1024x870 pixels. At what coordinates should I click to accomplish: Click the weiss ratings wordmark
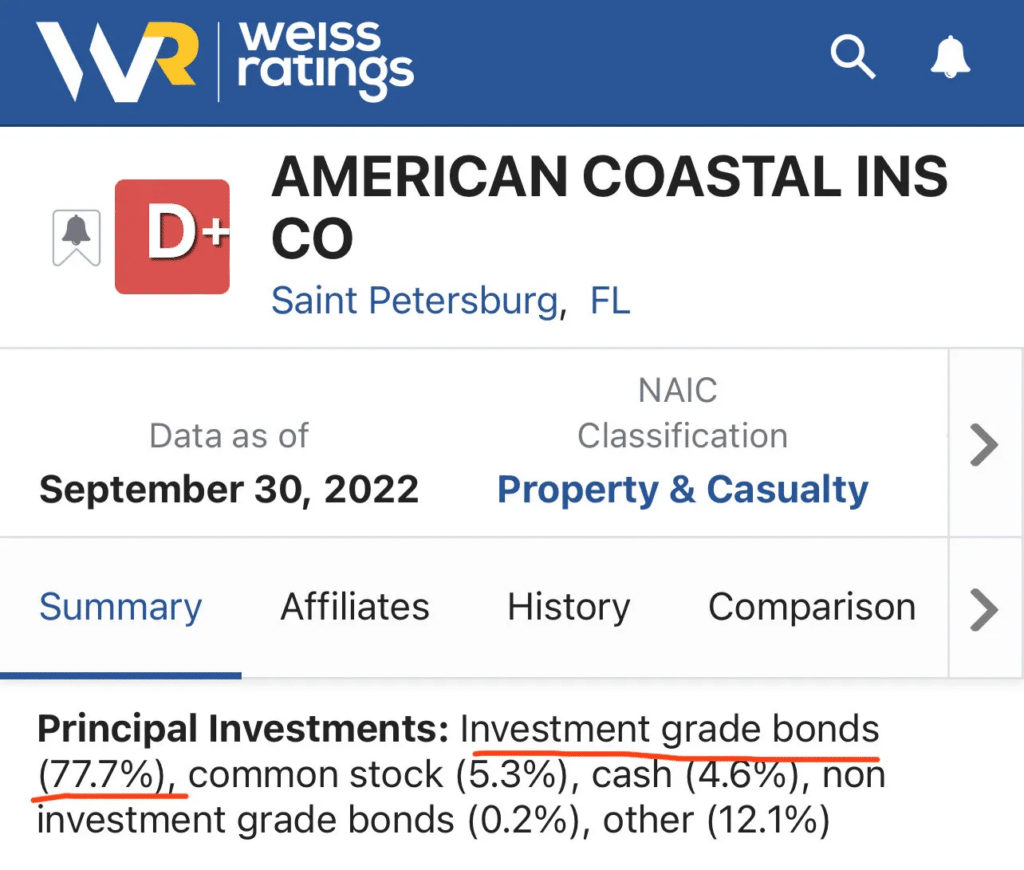click(325, 61)
